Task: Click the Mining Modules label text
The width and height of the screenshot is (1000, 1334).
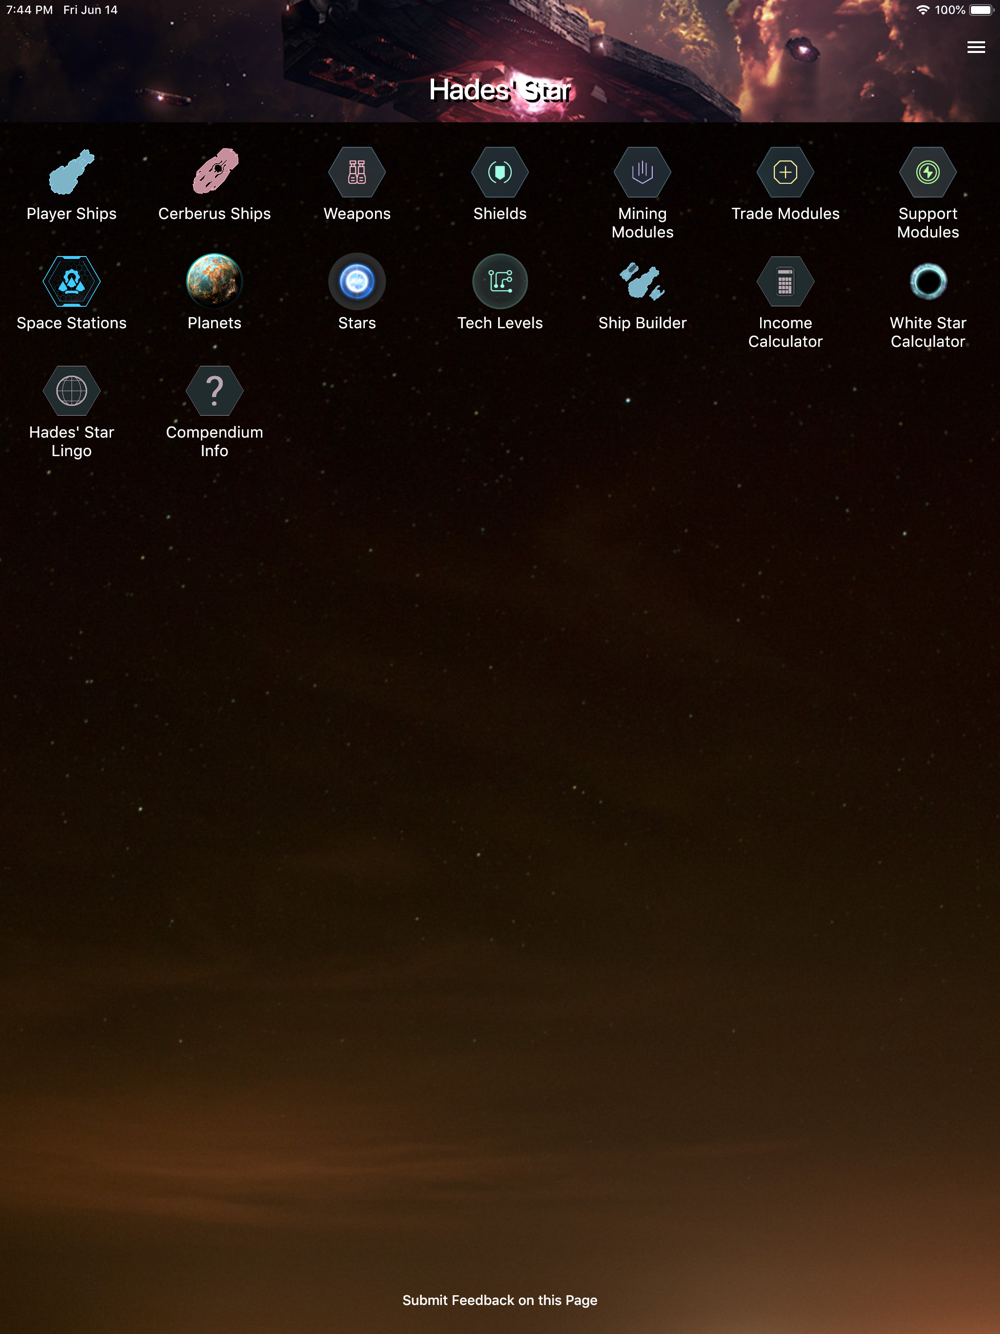Action: pos(643,223)
